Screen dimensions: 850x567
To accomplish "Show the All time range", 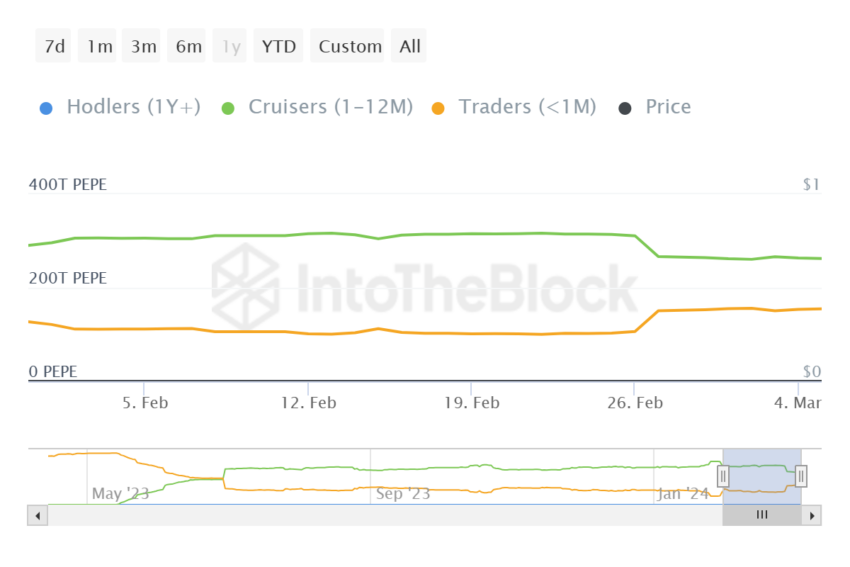I will [410, 46].
